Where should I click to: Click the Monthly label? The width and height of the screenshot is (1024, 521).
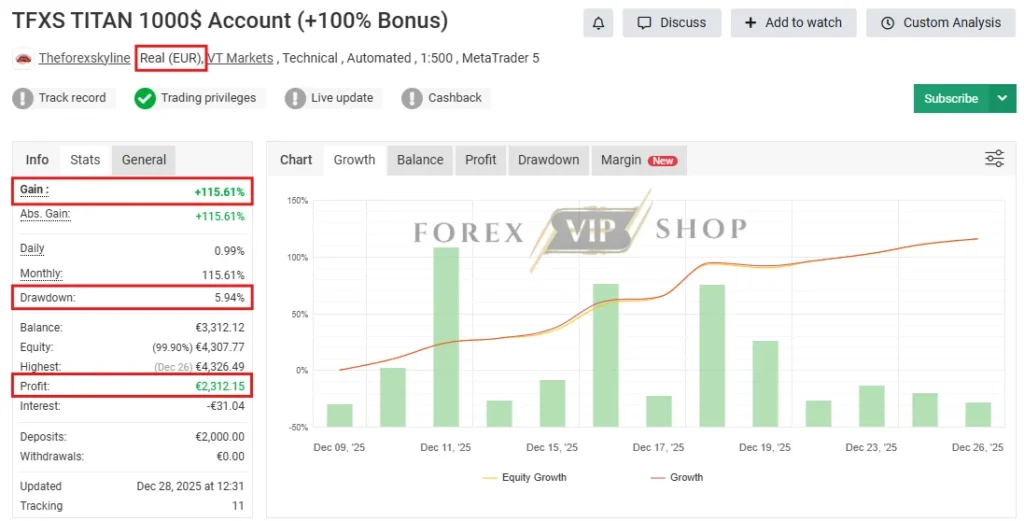click(41, 274)
